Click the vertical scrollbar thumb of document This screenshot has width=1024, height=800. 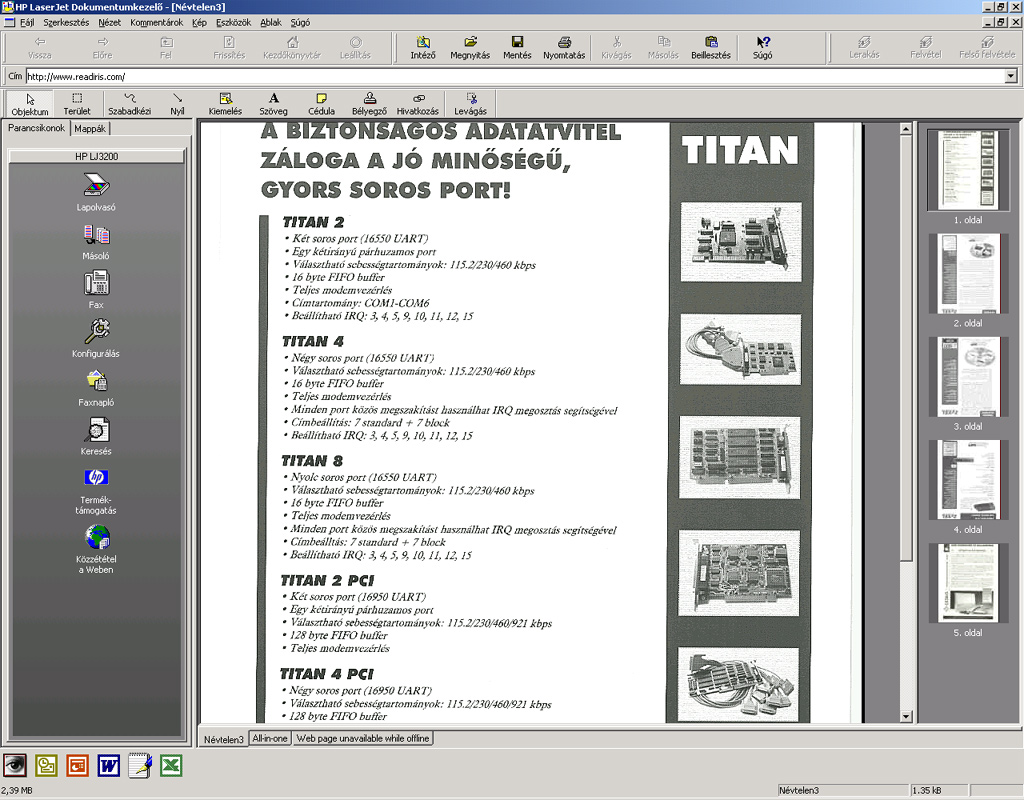coord(906,347)
